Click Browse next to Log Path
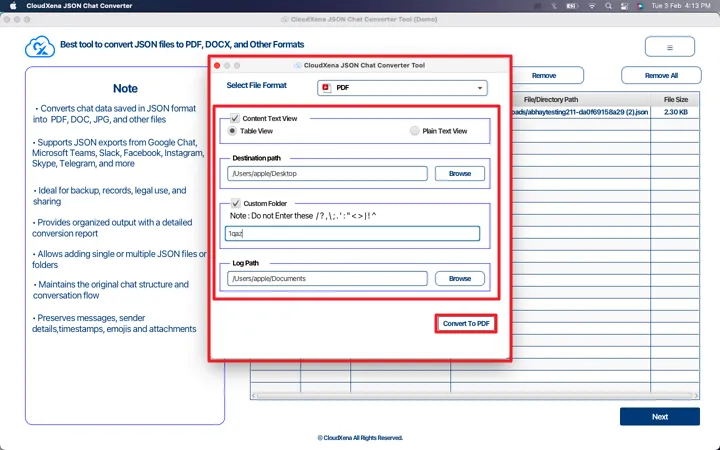The width and height of the screenshot is (720, 450). [x=459, y=279]
